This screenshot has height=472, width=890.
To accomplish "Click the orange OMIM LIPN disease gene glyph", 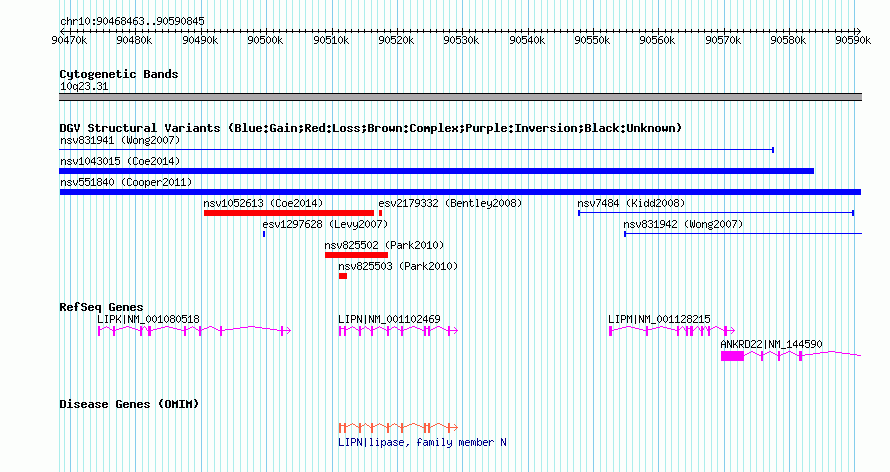I will coord(398,427).
